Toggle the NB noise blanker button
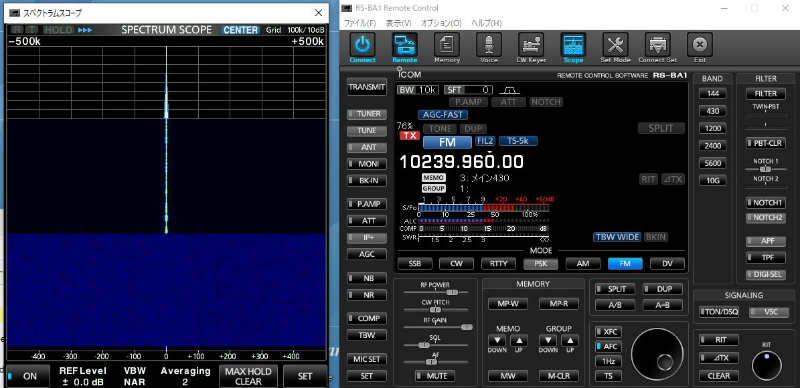The height and width of the screenshot is (388, 800). click(366, 278)
